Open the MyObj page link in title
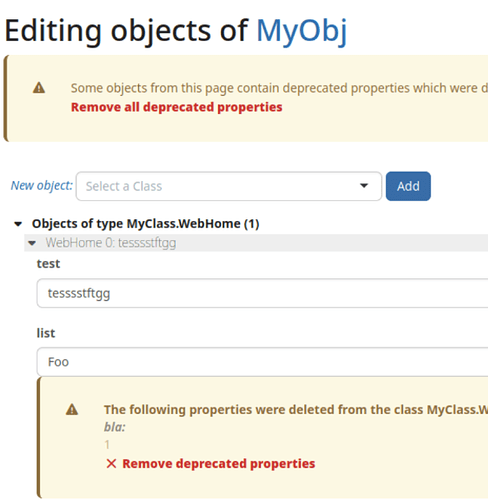Screen dimensions: 488x500 [302, 31]
